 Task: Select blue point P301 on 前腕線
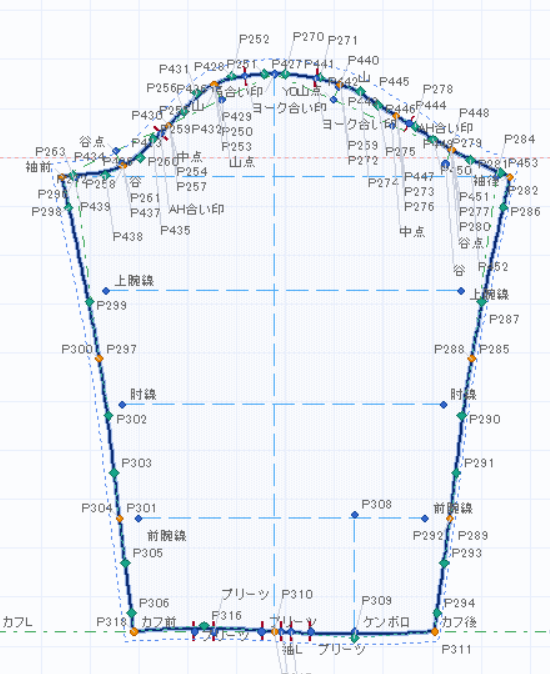[138, 519]
